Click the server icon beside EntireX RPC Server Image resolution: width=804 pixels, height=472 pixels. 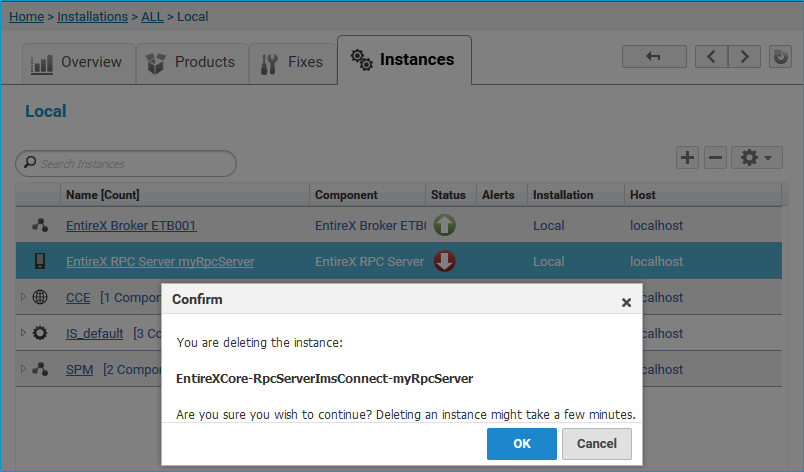(x=40, y=261)
